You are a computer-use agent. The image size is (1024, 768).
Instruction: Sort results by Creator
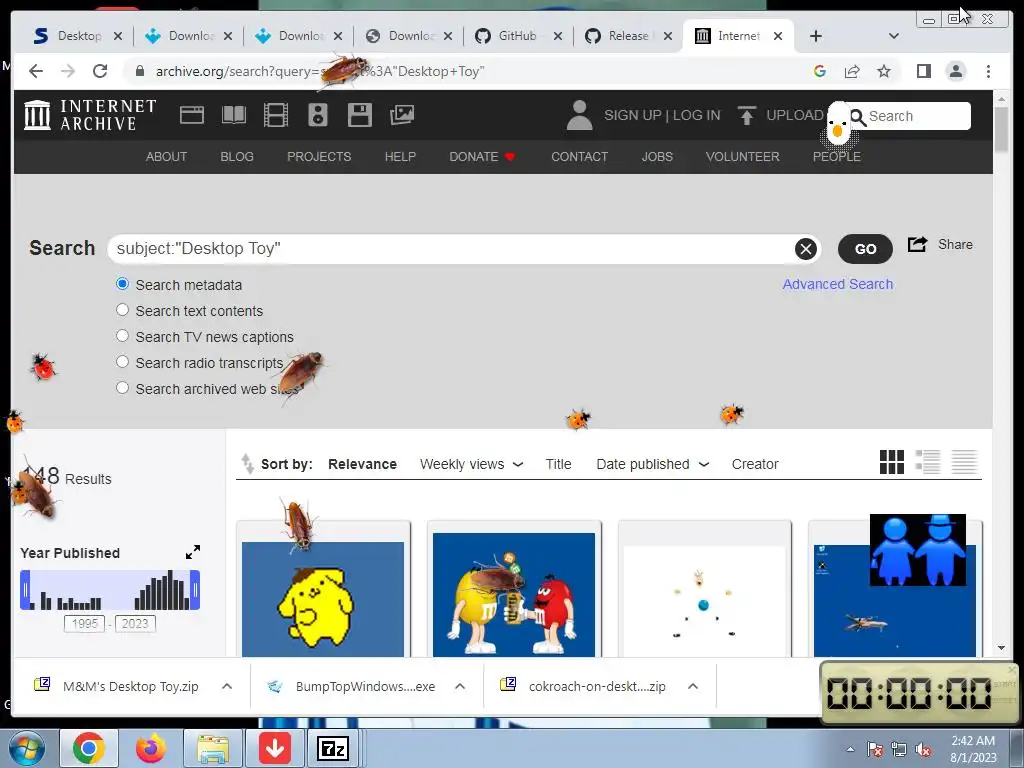coord(755,464)
